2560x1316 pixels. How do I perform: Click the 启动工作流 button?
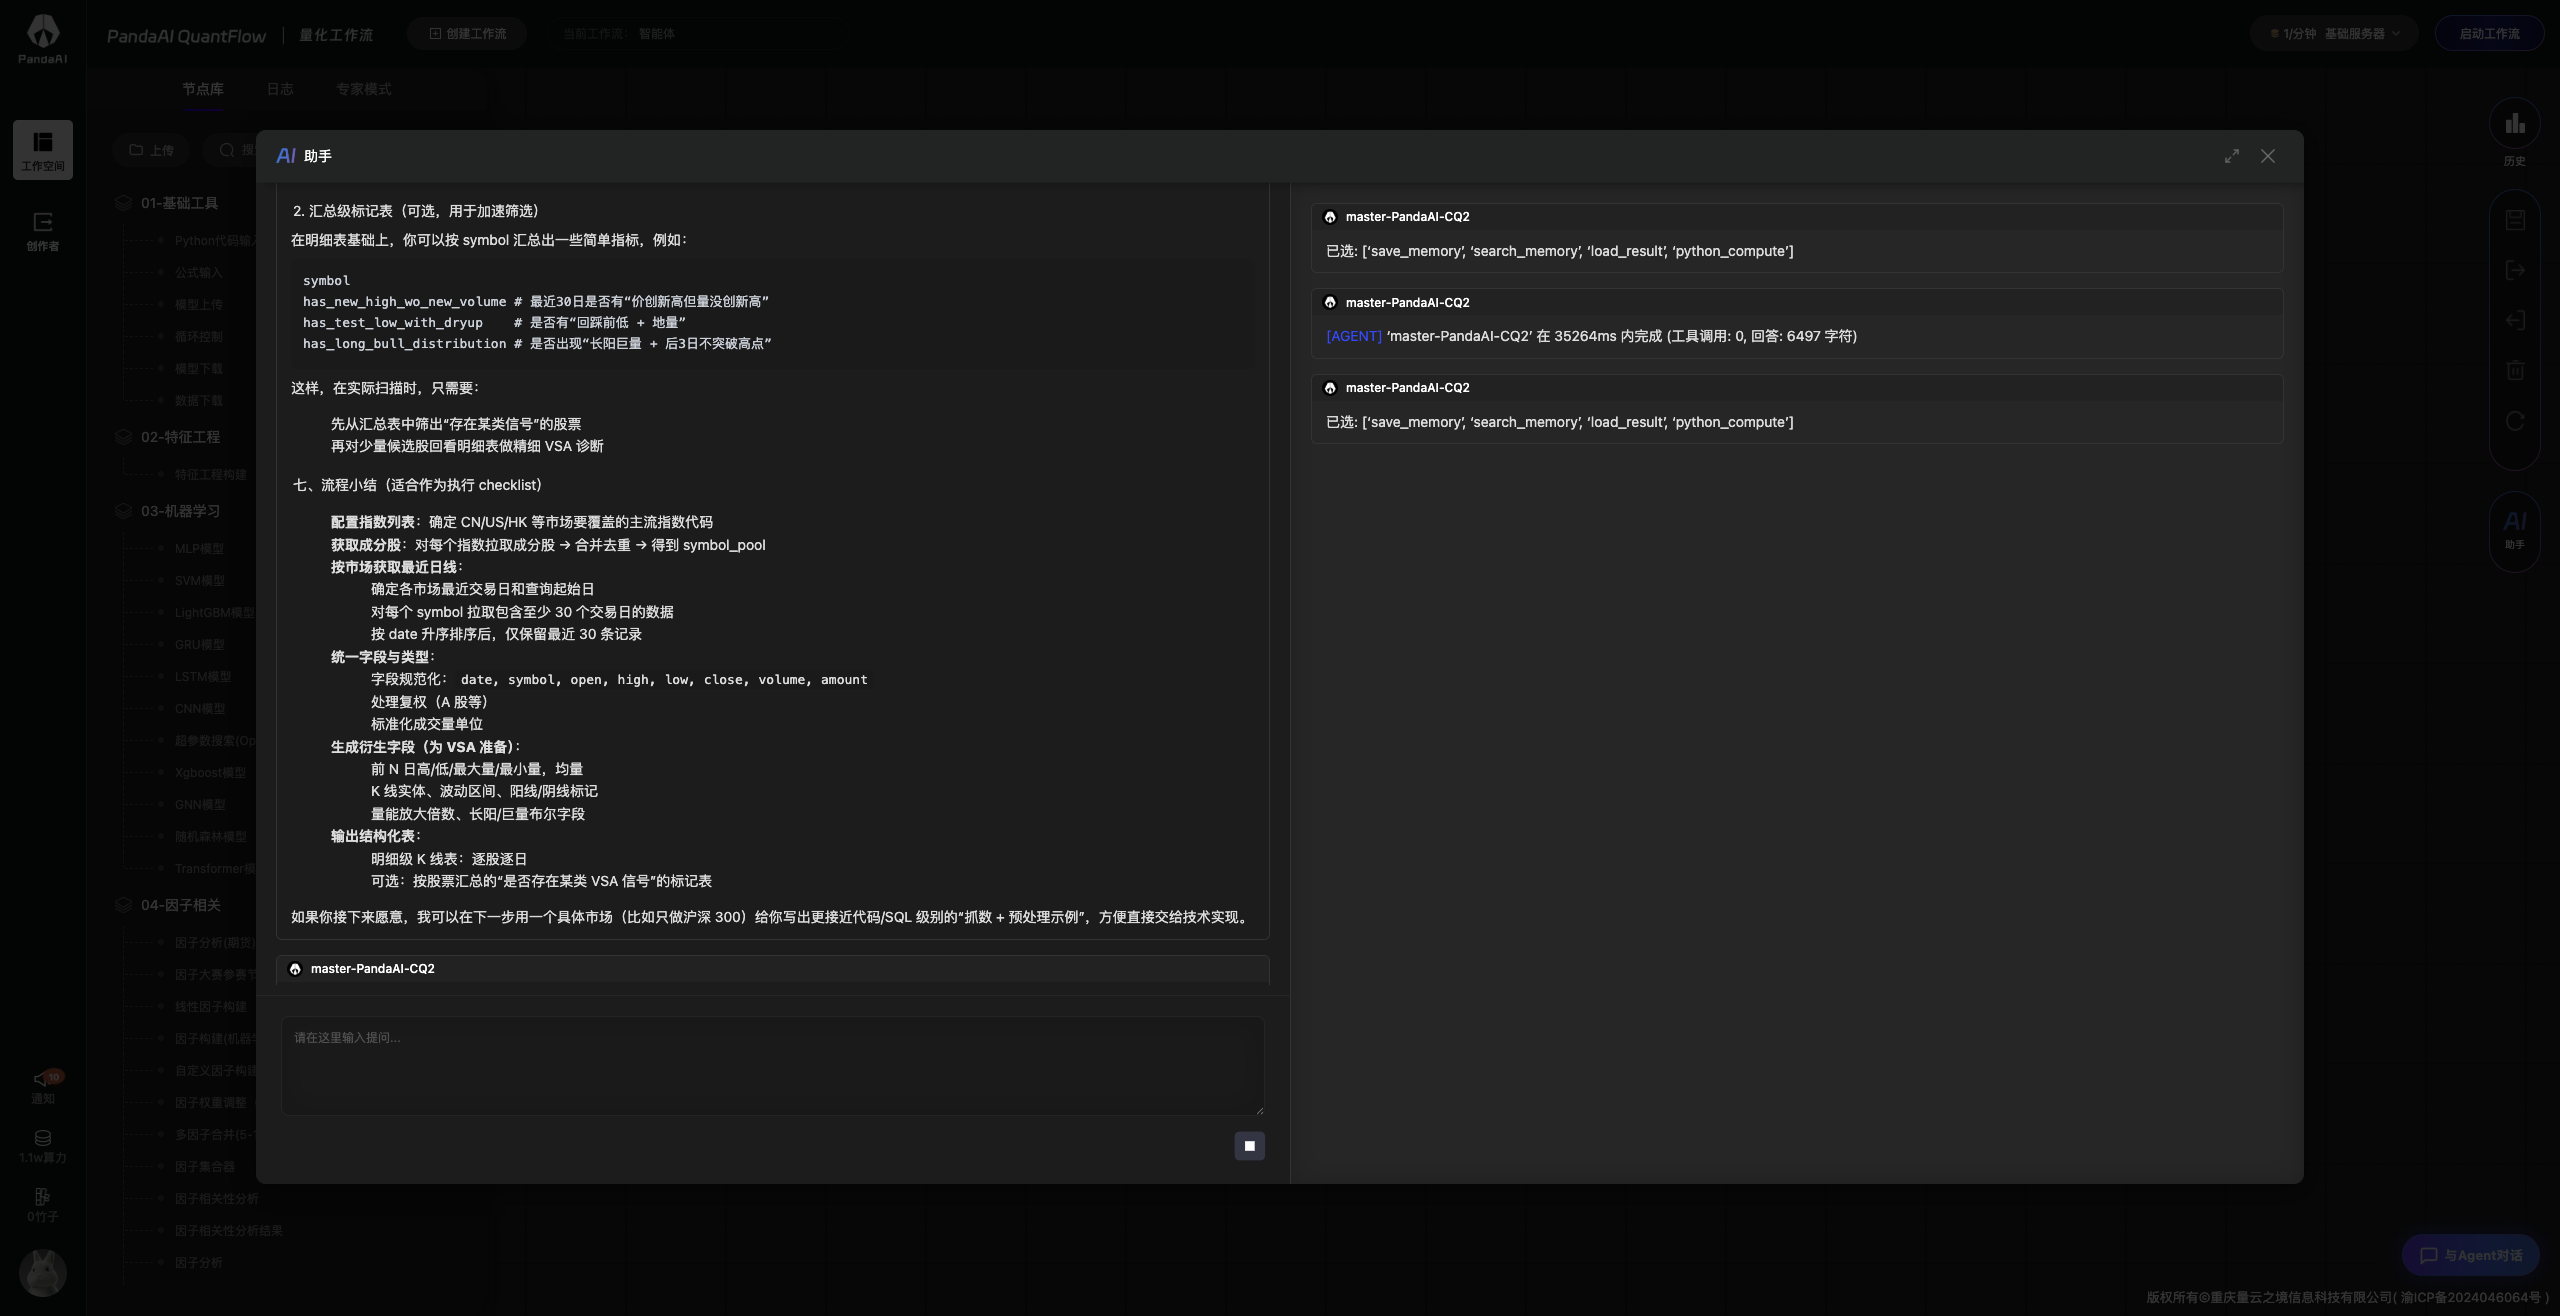[2489, 34]
